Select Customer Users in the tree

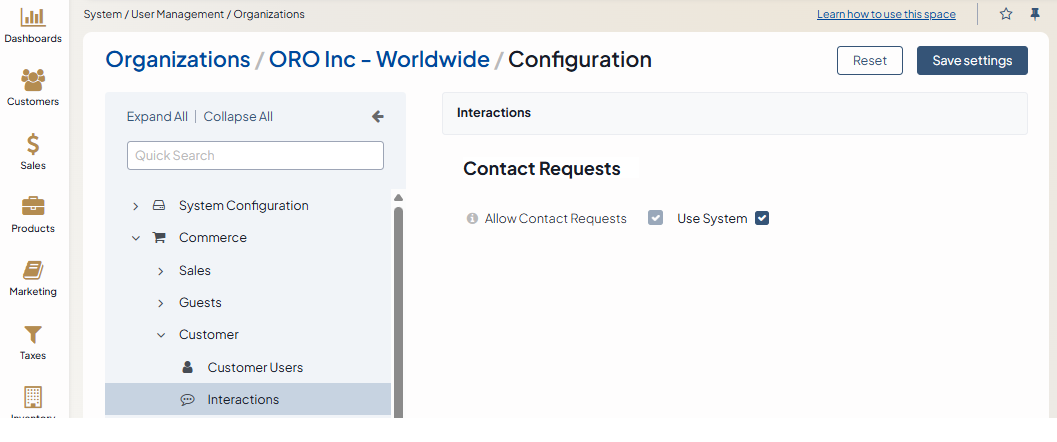tap(255, 367)
